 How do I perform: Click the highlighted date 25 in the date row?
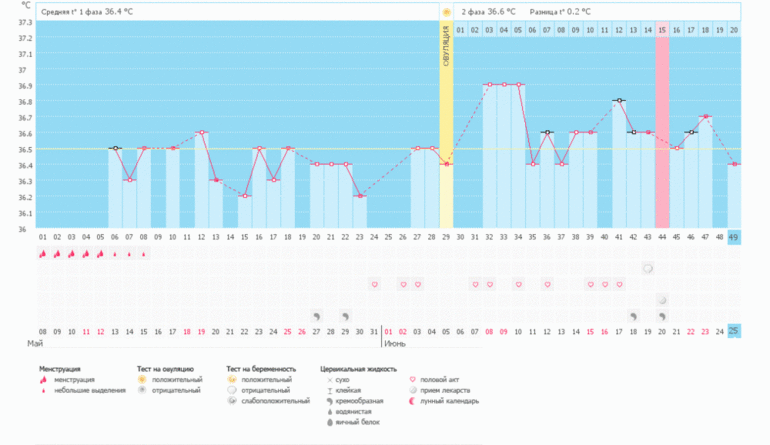pyautogui.click(x=734, y=330)
